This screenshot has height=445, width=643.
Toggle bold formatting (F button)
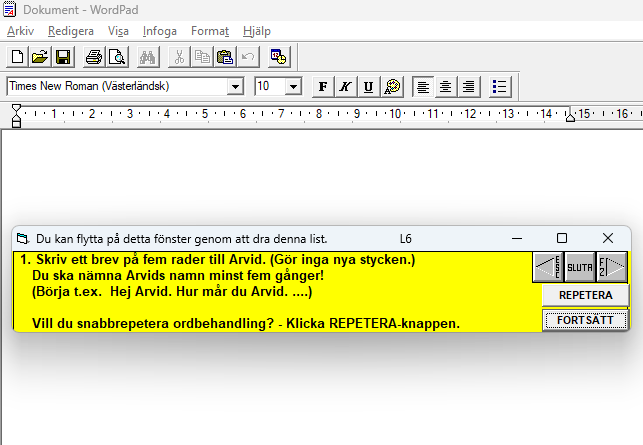coord(323,87)
